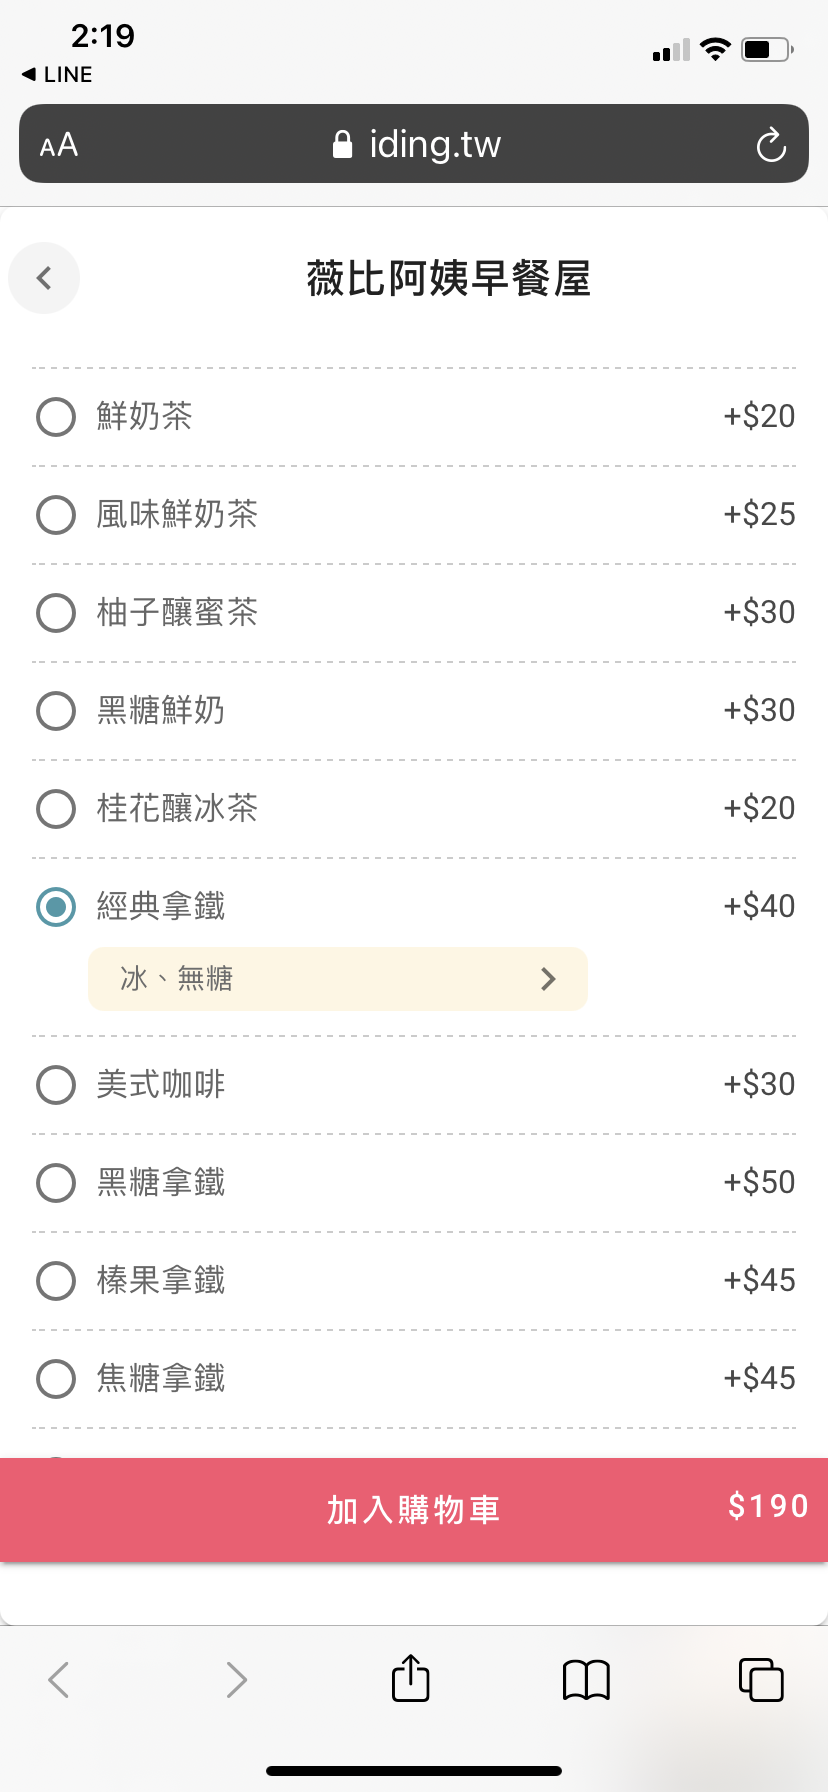828x1792 pixels.
Task: Select 柚子釀蜜茶 for +$30
Action: click(414, 613)
